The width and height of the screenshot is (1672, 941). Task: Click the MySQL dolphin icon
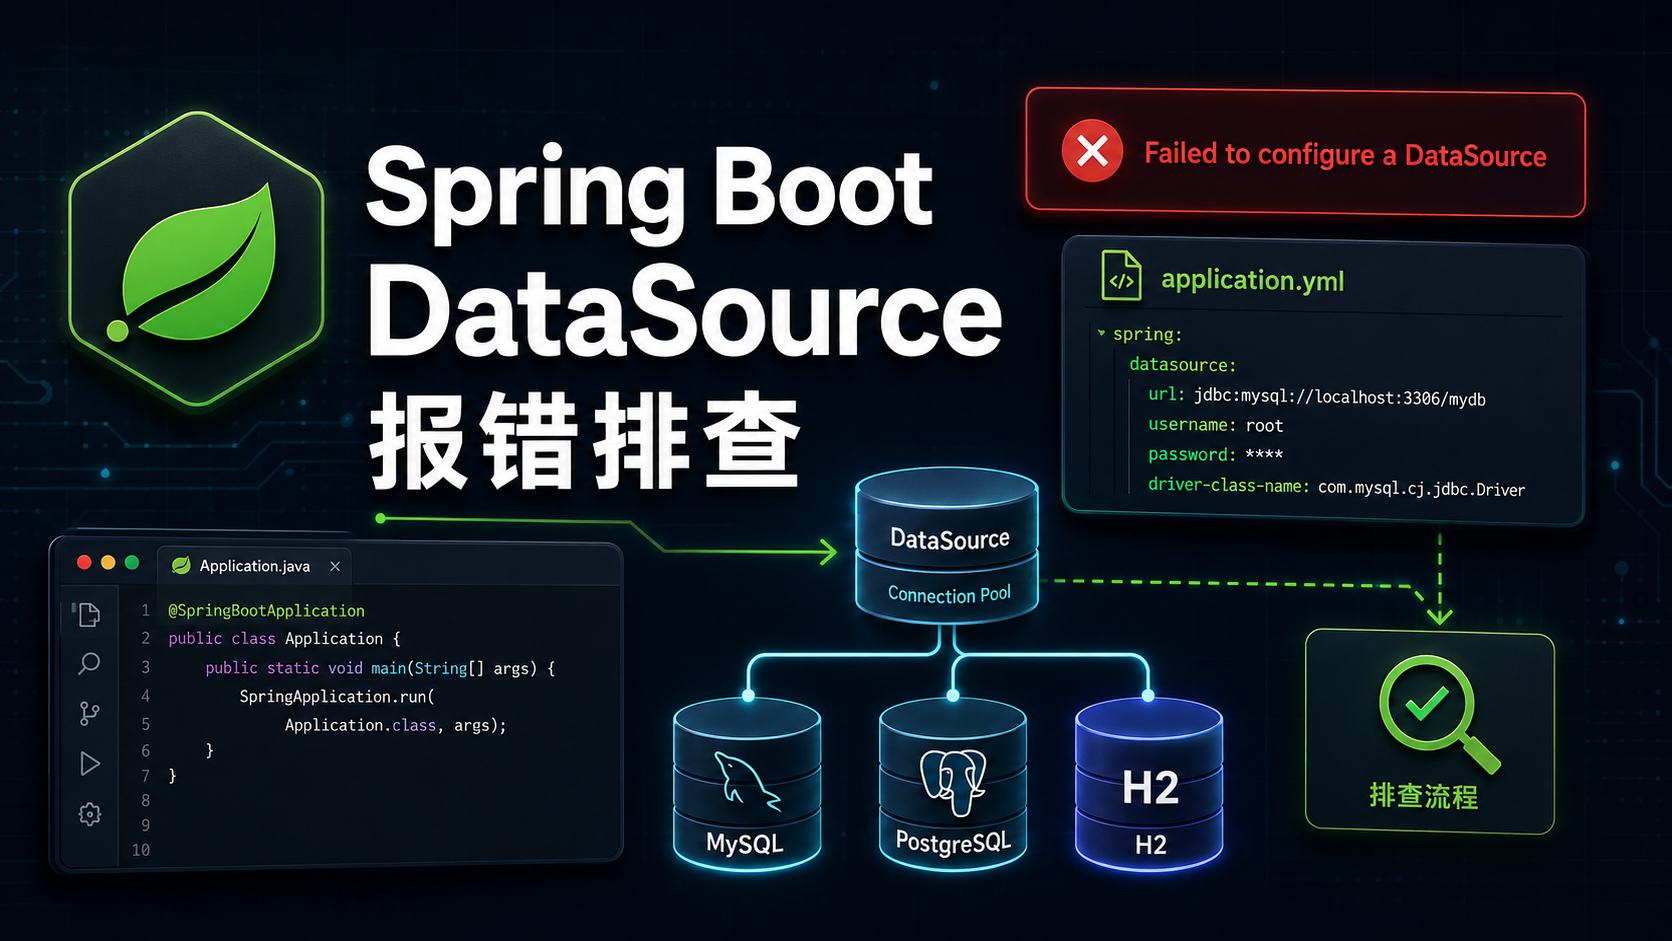tap(746, 781)
